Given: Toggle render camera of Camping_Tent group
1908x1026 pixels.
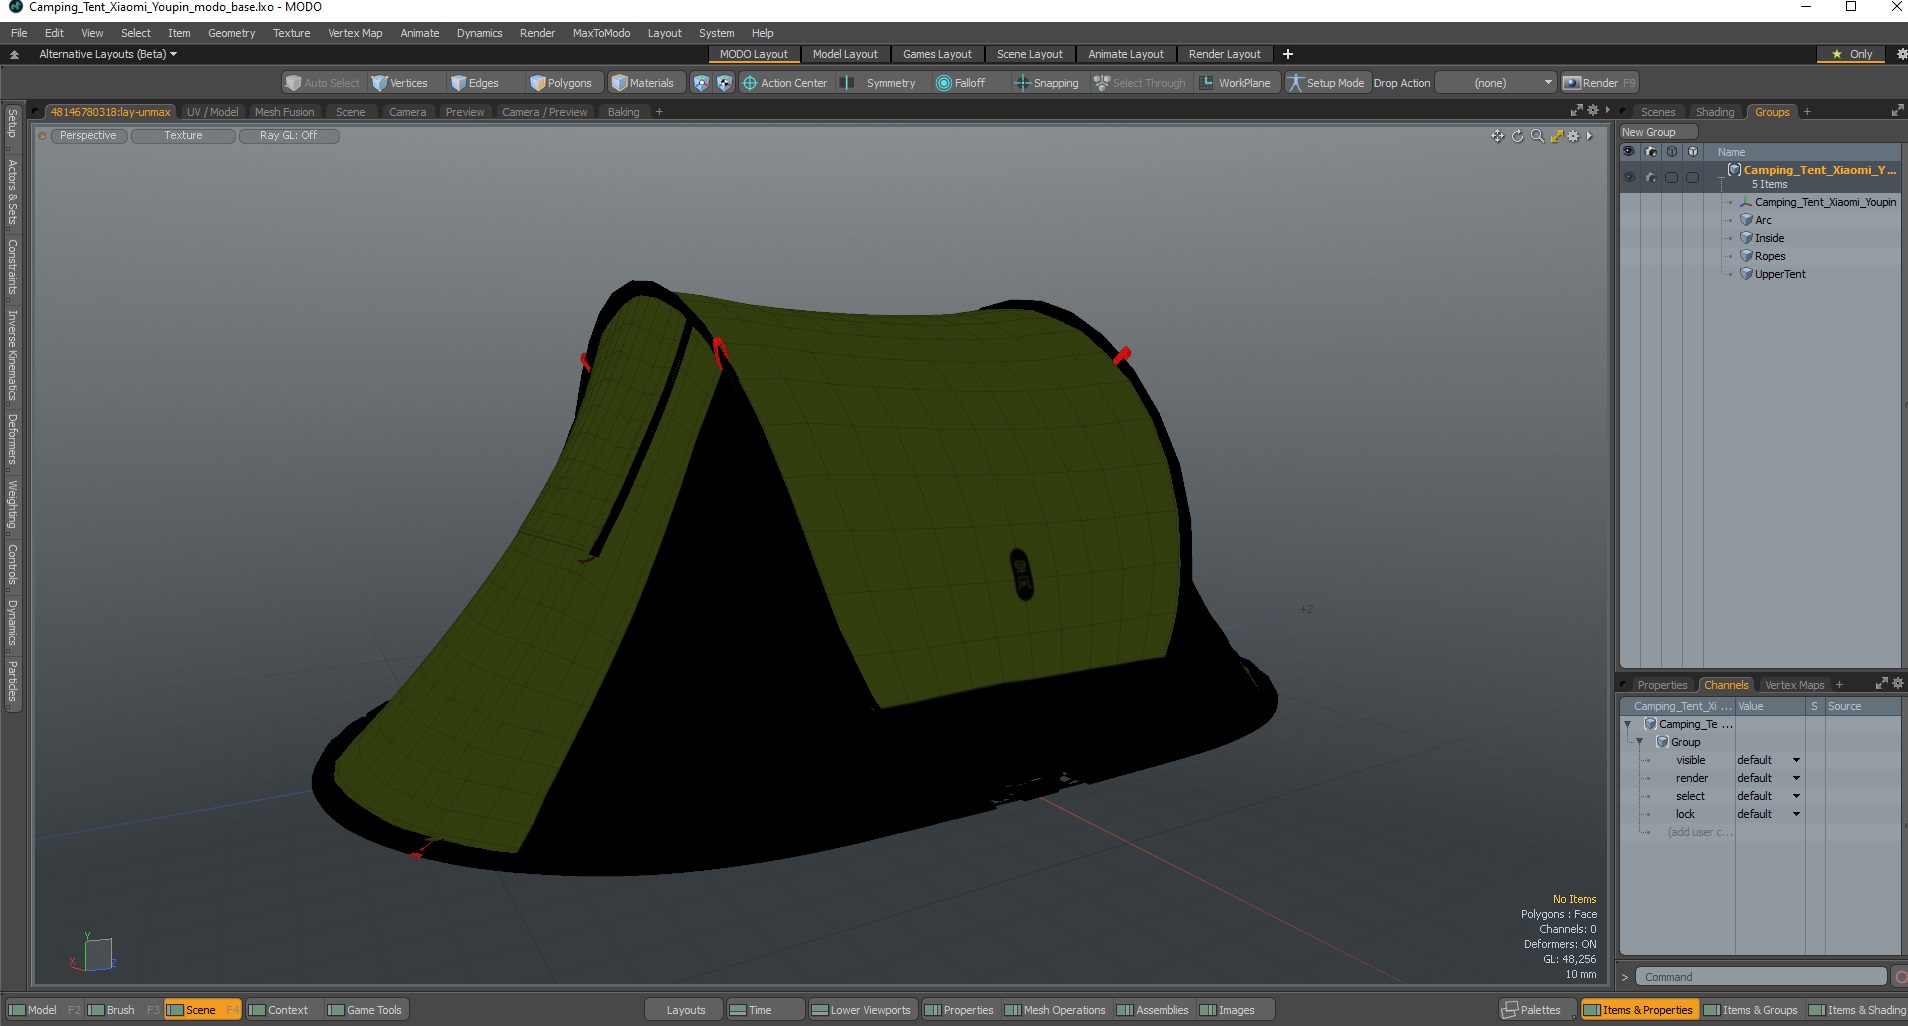Looking at the screenshot, I should point(1650,177).
